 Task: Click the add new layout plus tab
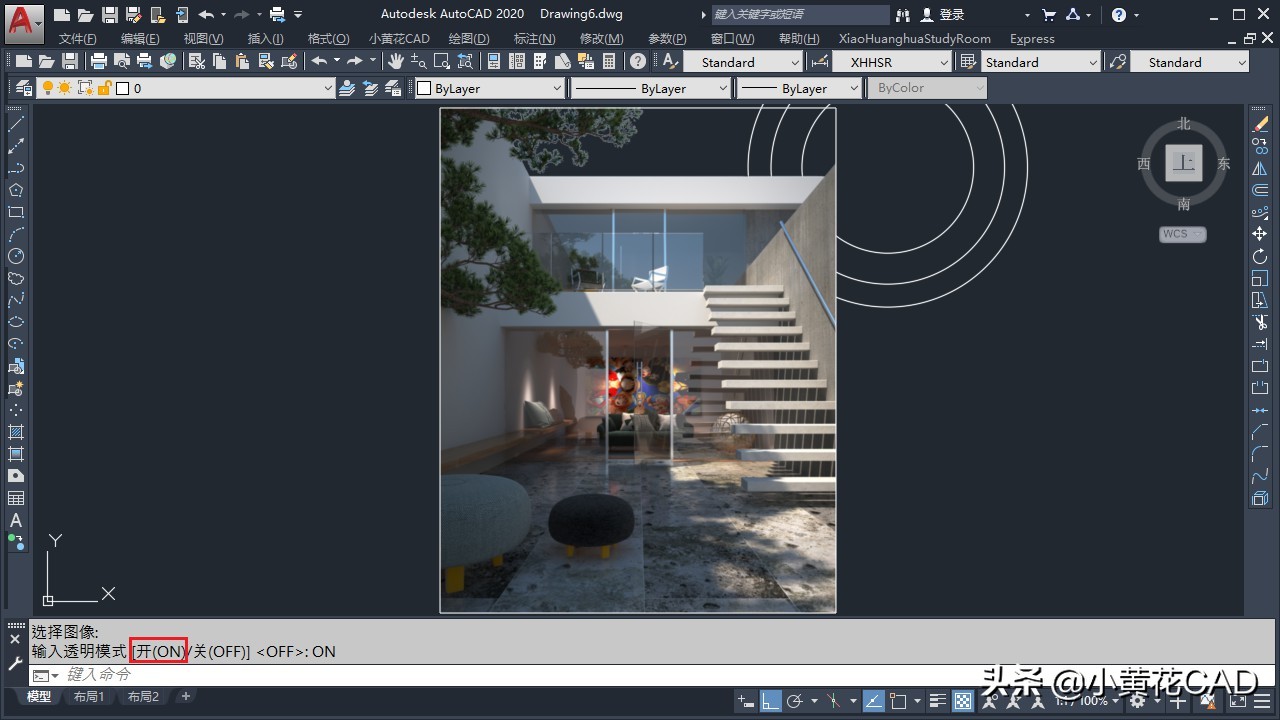pyautogui.click(x=185, y=697)
